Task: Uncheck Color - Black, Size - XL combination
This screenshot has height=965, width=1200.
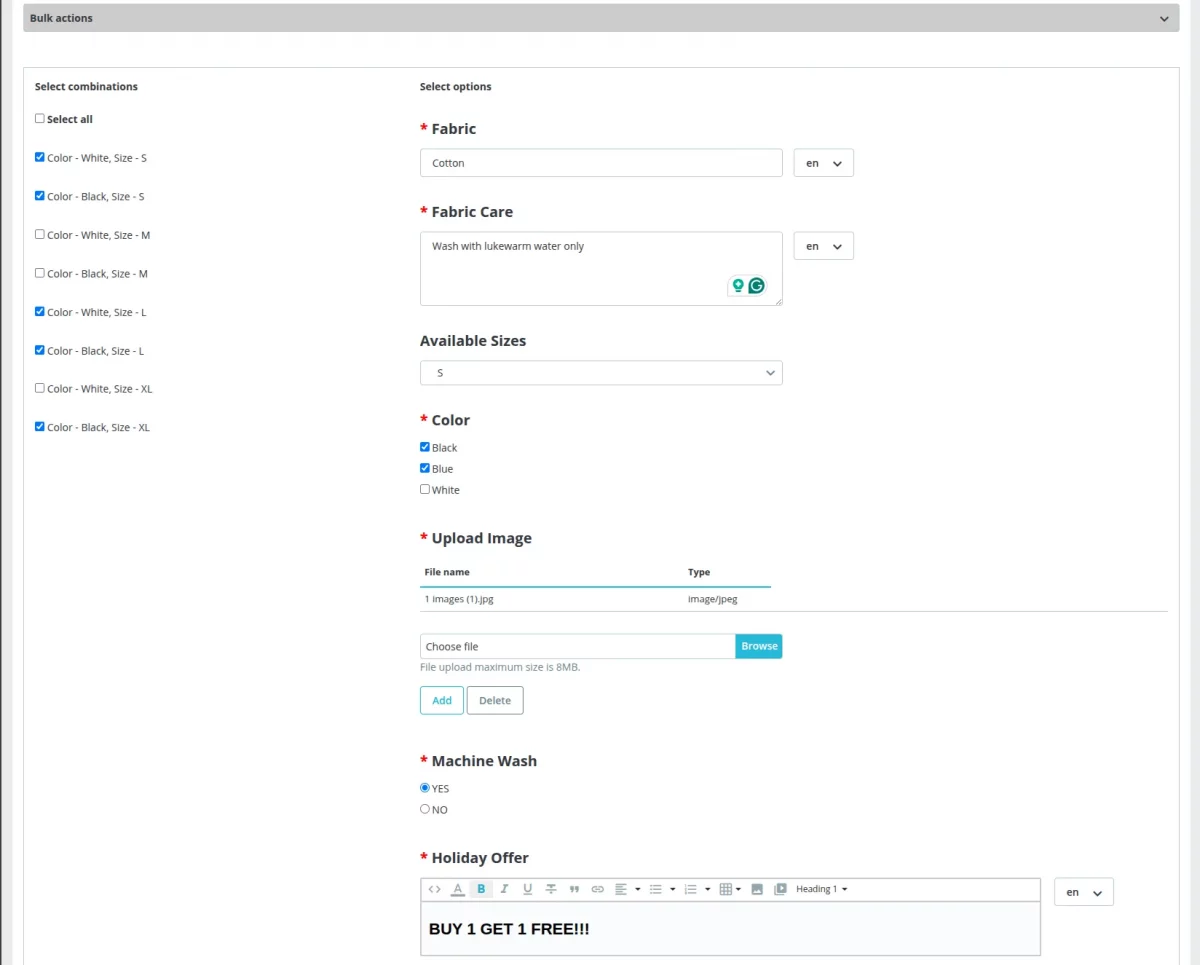Action: [39, 427]
